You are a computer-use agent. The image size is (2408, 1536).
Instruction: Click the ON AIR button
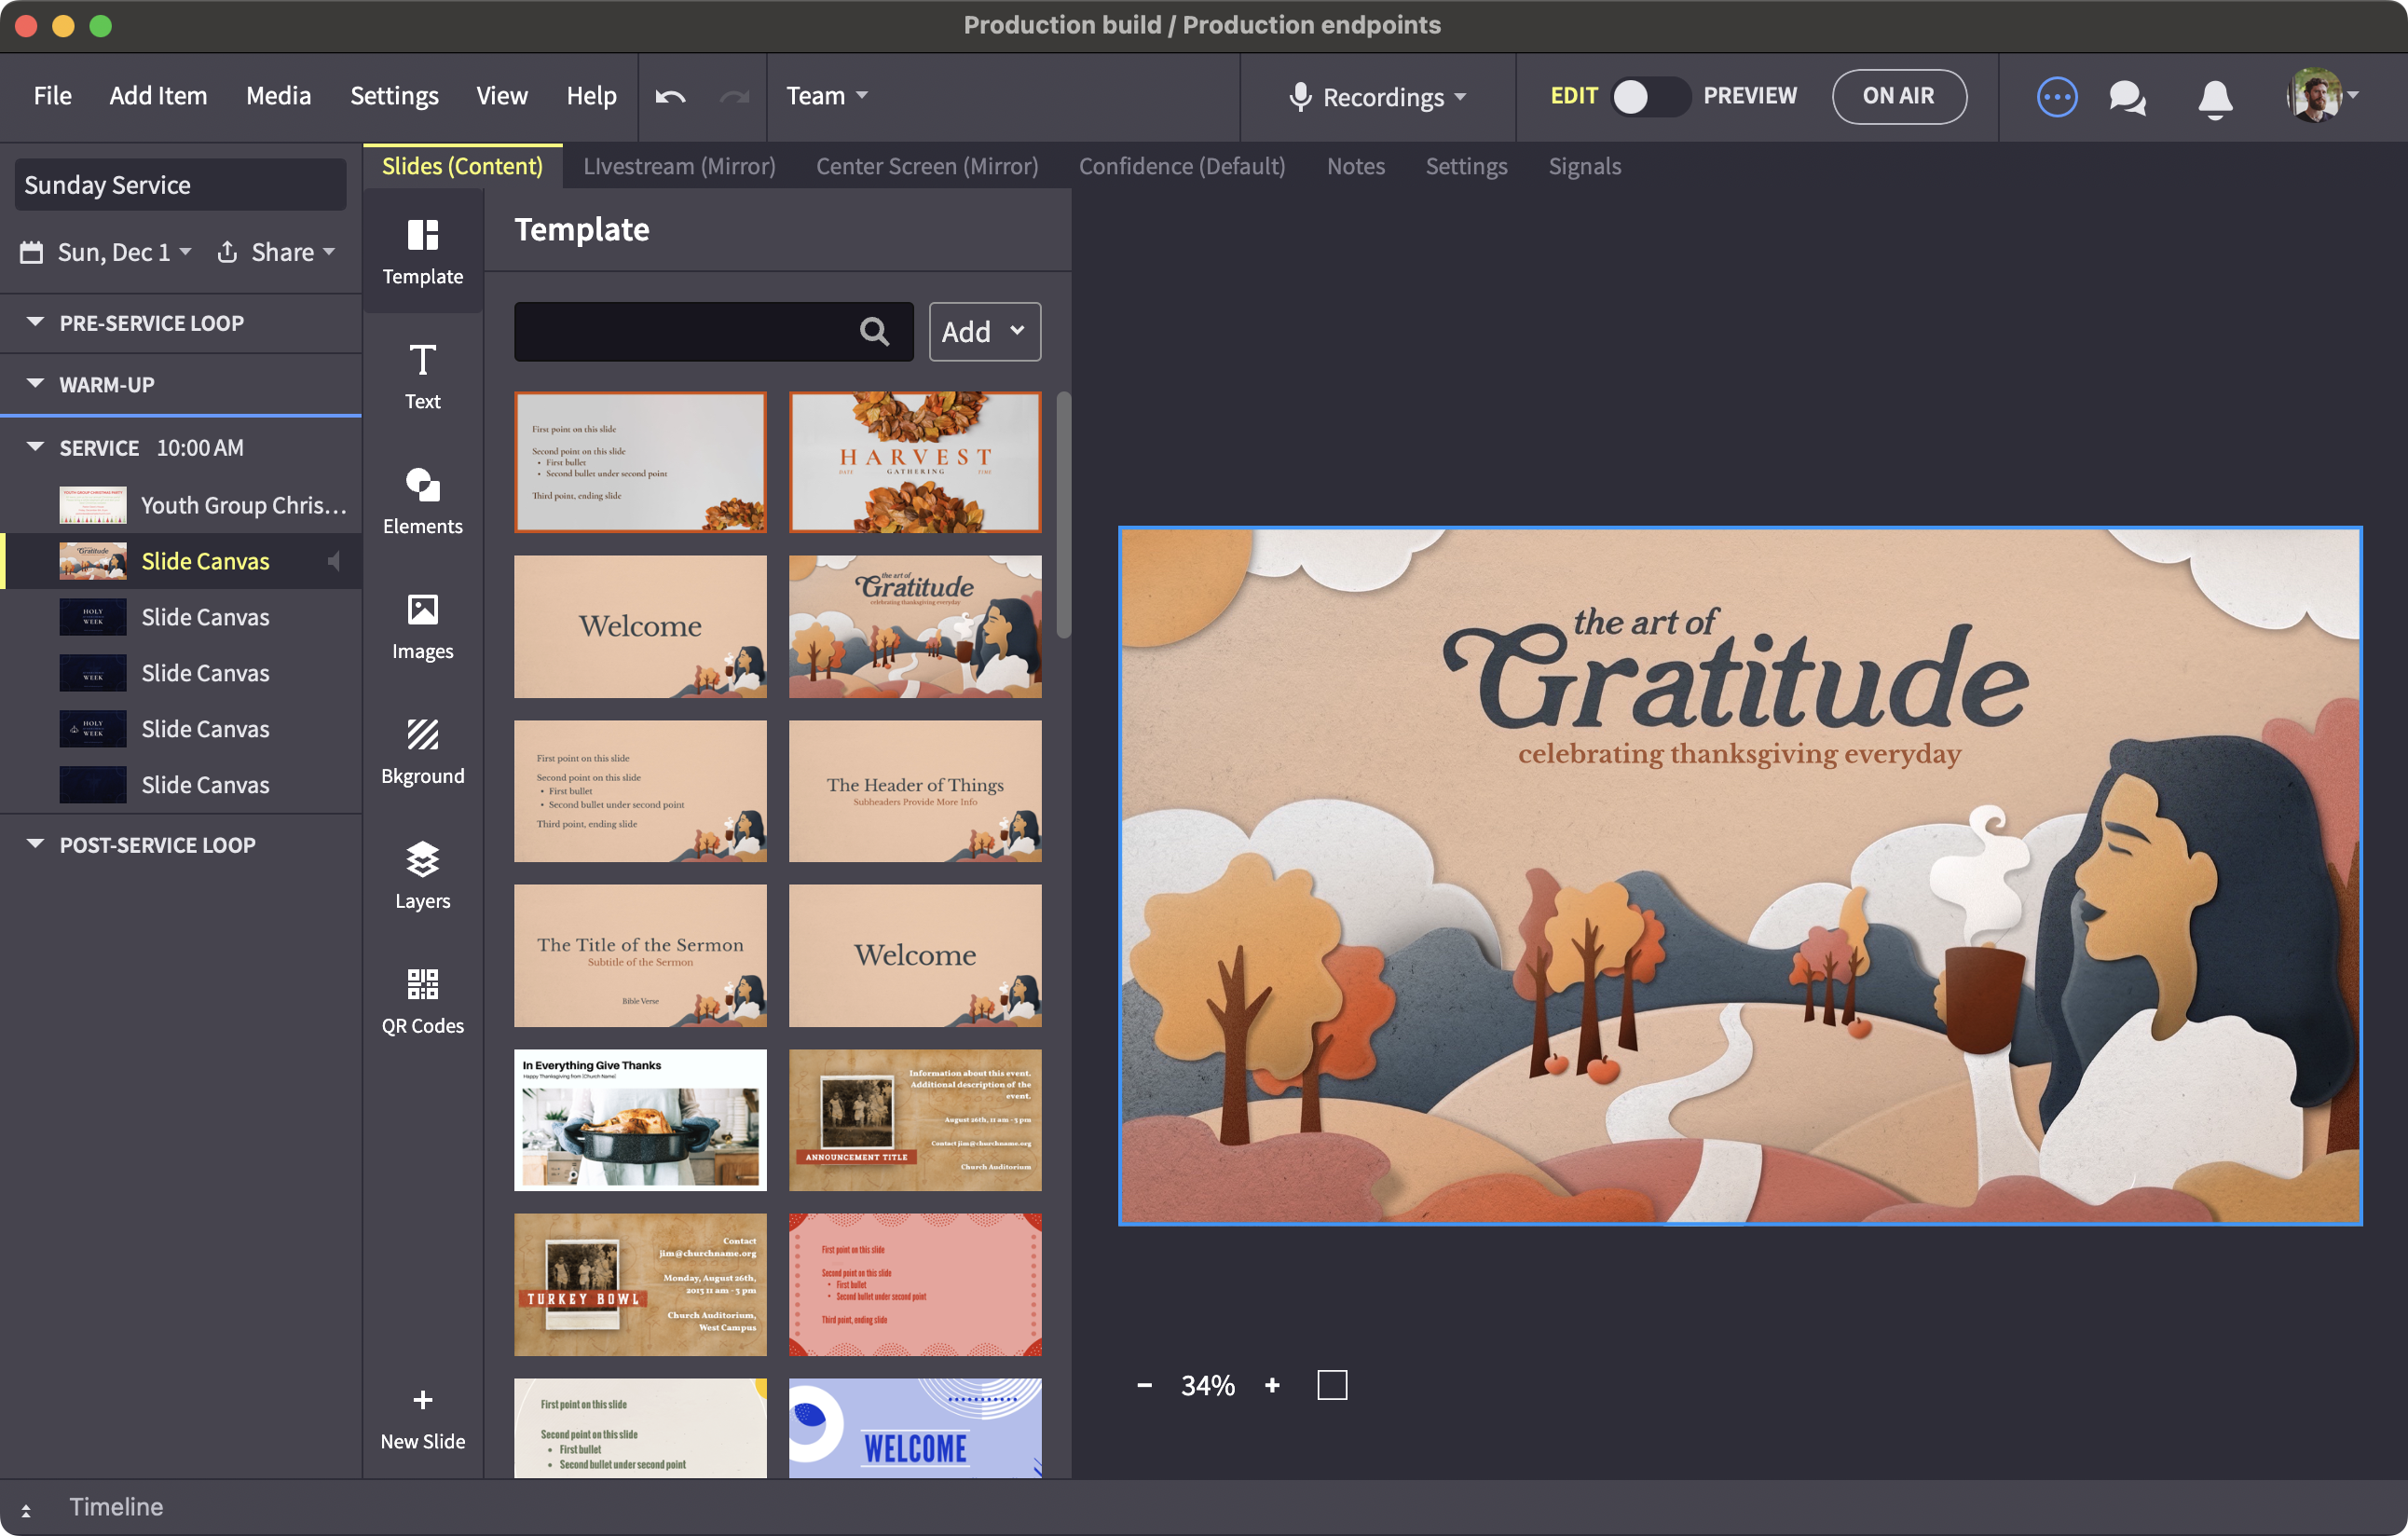click(1898, 97)
